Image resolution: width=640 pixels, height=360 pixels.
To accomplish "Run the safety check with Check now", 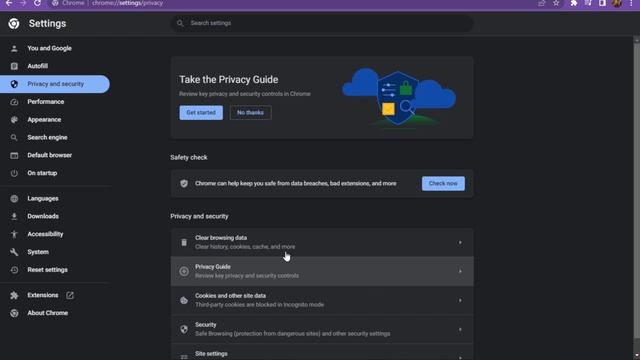I will coord(443,184).
